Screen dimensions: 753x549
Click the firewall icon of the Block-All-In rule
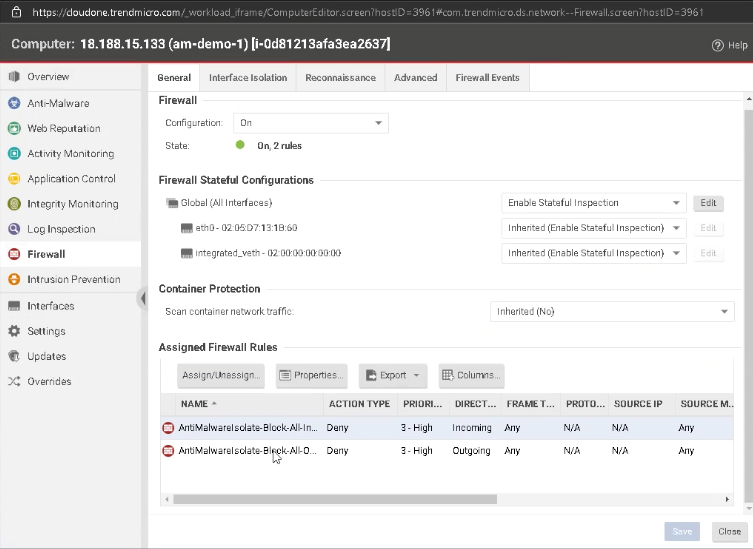[x=168, y=427]
